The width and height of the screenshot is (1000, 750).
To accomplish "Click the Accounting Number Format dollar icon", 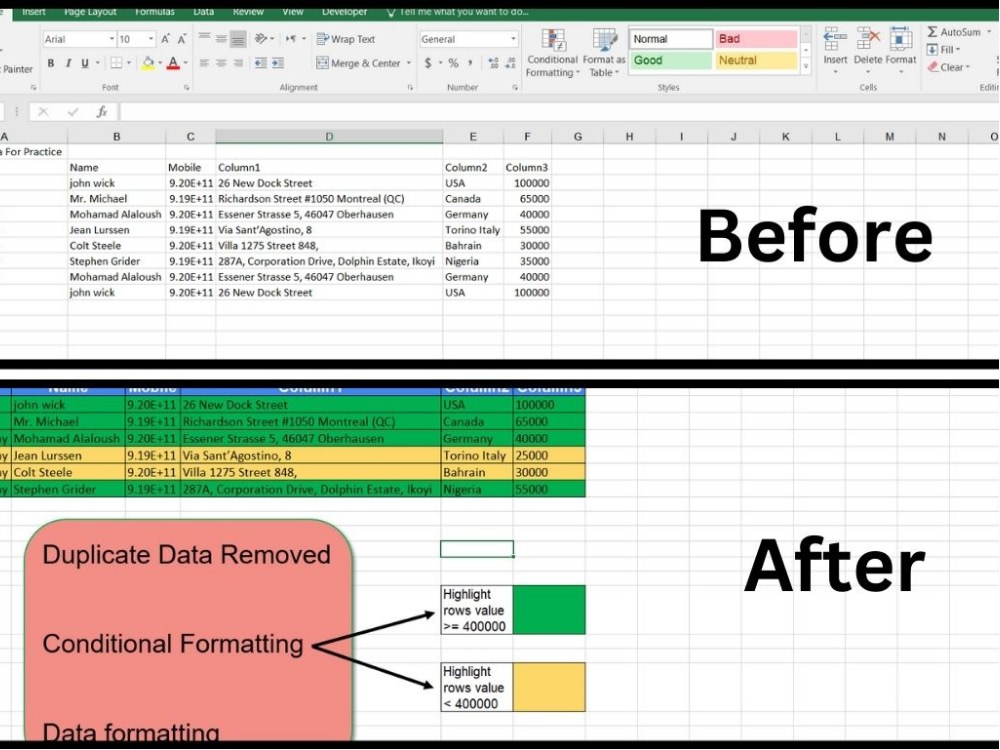I will point(428,63).
